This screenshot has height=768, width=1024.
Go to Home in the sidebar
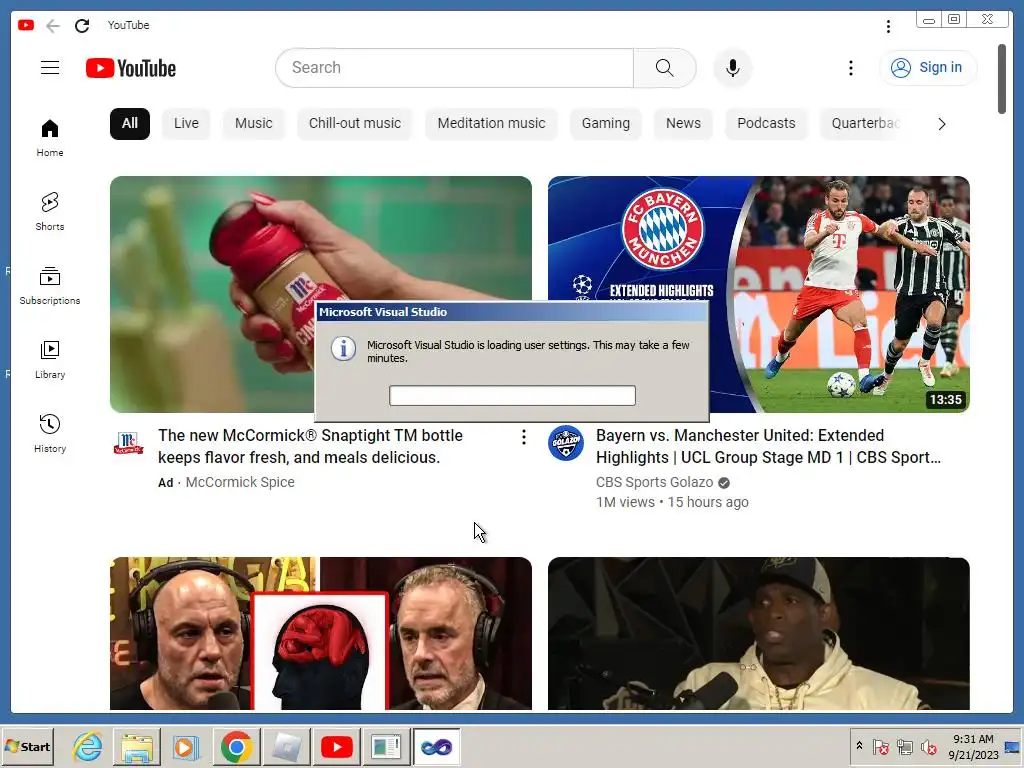[x=50, y=138]
